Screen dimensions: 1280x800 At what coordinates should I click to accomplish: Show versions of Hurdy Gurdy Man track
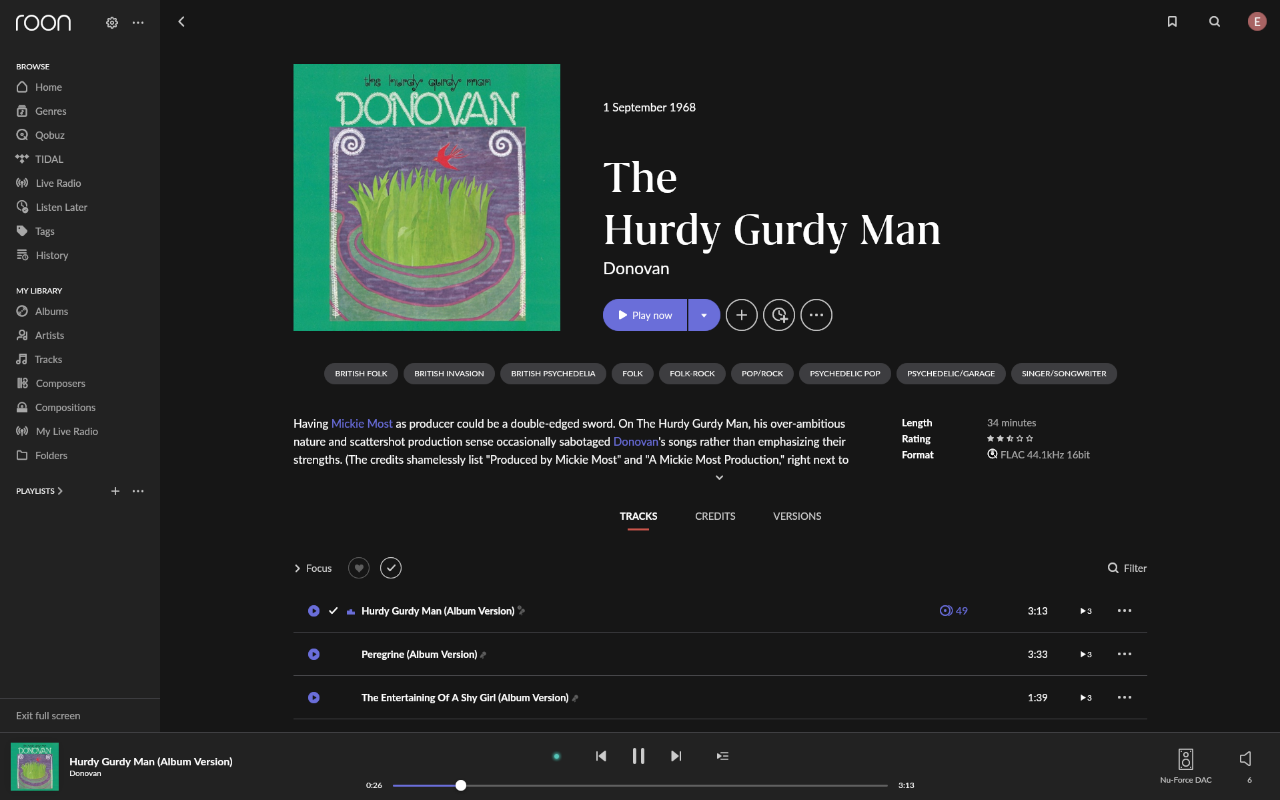(x=1085, y=611)
